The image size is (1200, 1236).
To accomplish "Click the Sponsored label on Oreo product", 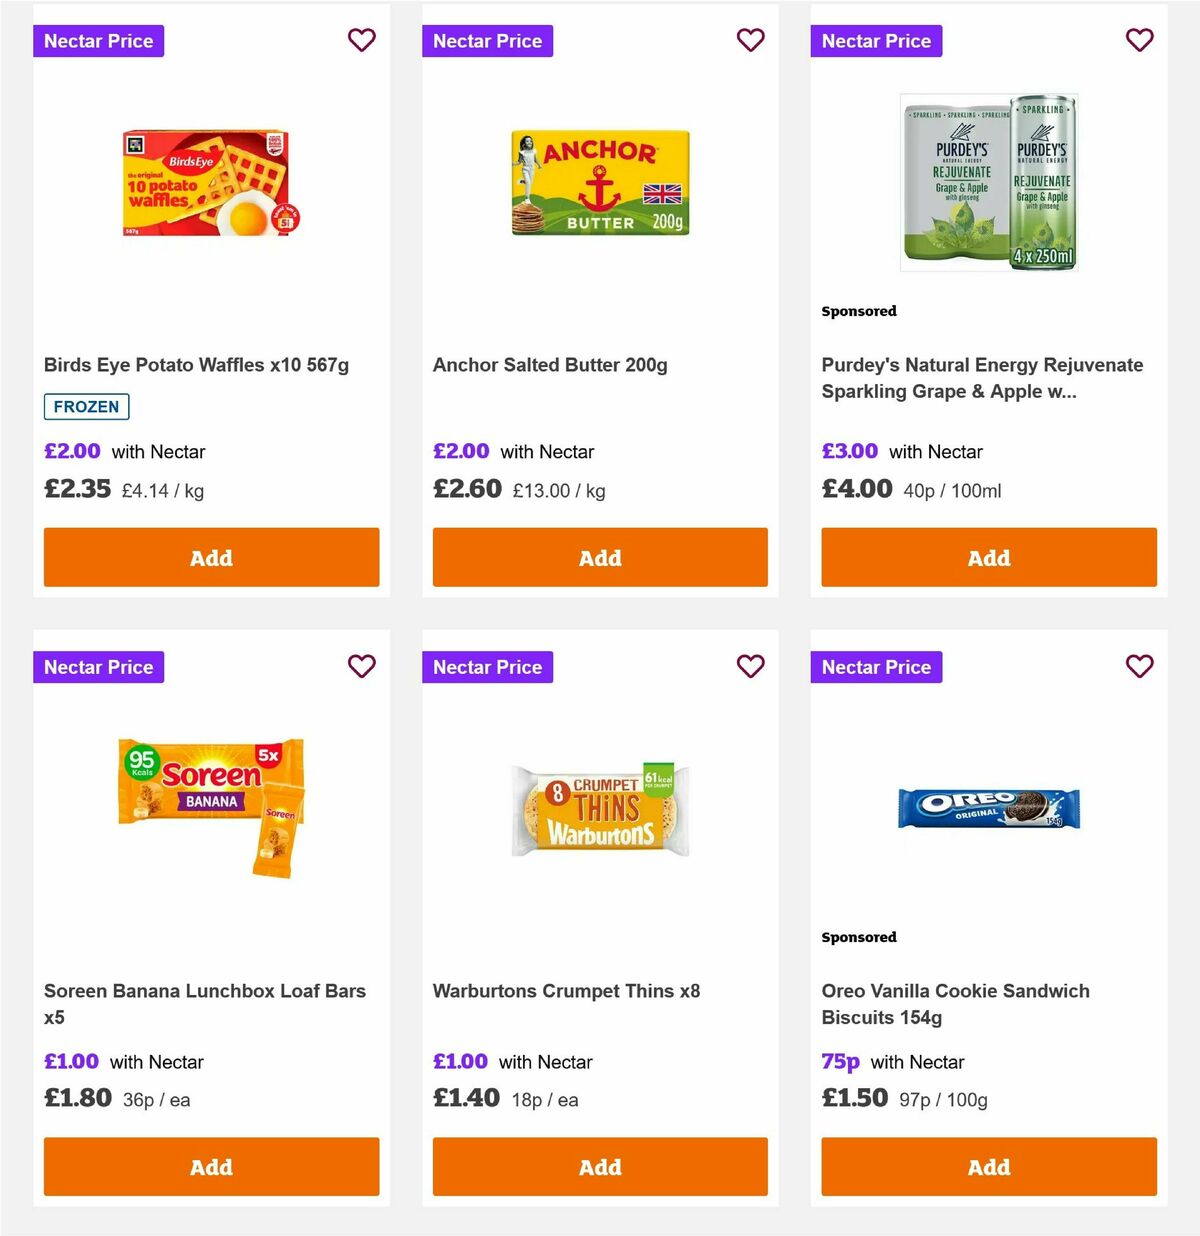I will tap(858, 937).
